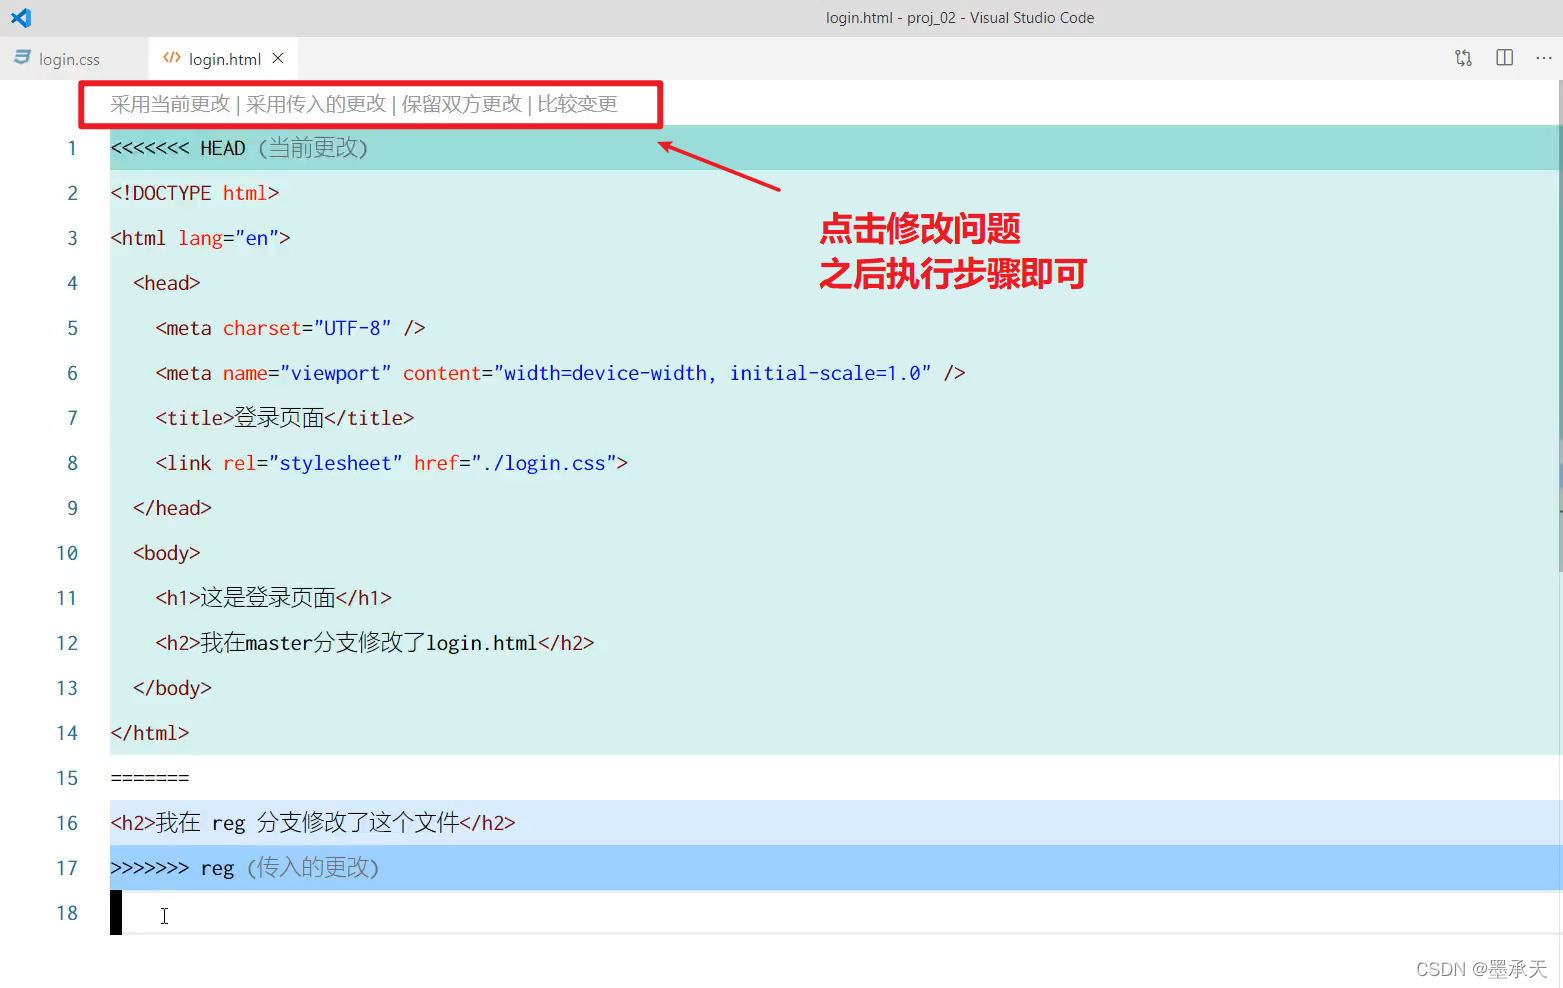
Task: Click the ======= separator line
Action: (x=835, y=778)
